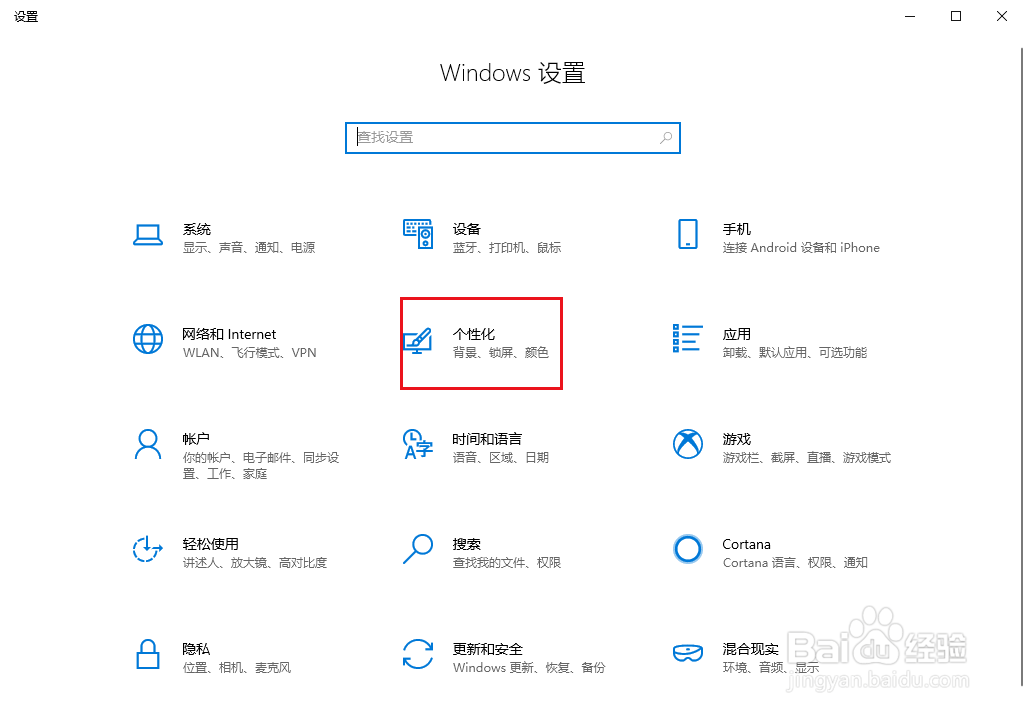1025x715 pixels.
Task: Select the 网络和 Internet heading
Action: (229, 334)
